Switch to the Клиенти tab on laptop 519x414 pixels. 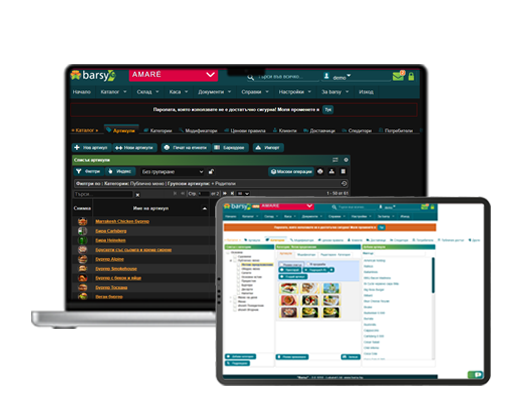tap(284, 131)
